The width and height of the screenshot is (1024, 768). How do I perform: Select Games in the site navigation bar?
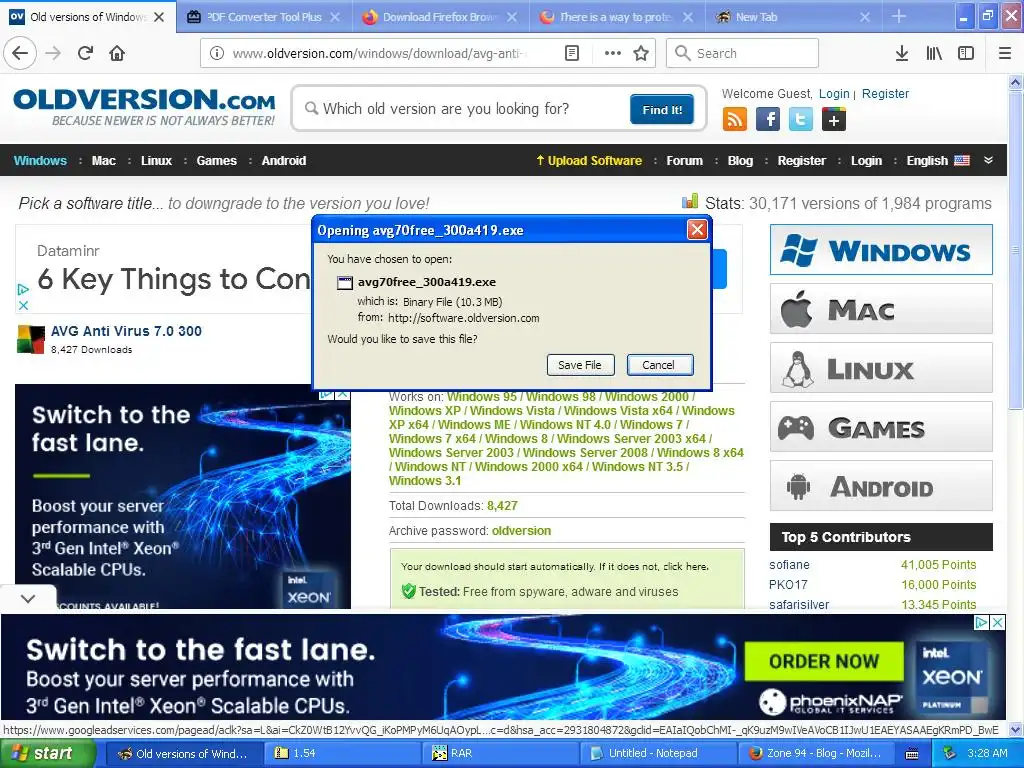click(x=217, y=161)
